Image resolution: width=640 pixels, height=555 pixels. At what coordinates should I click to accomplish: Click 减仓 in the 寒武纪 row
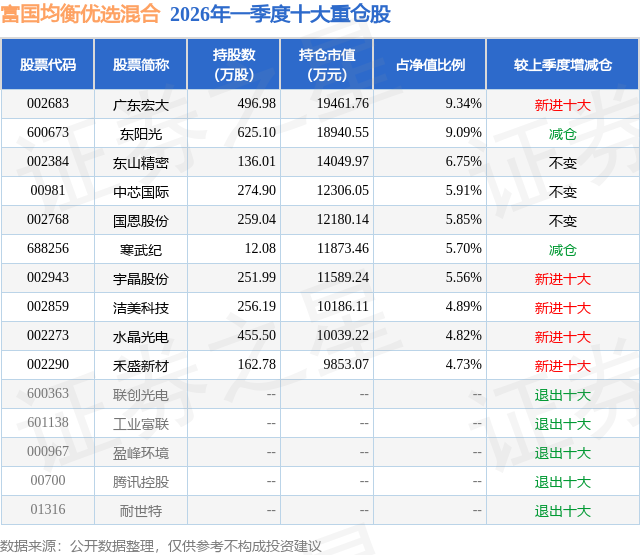563,250
